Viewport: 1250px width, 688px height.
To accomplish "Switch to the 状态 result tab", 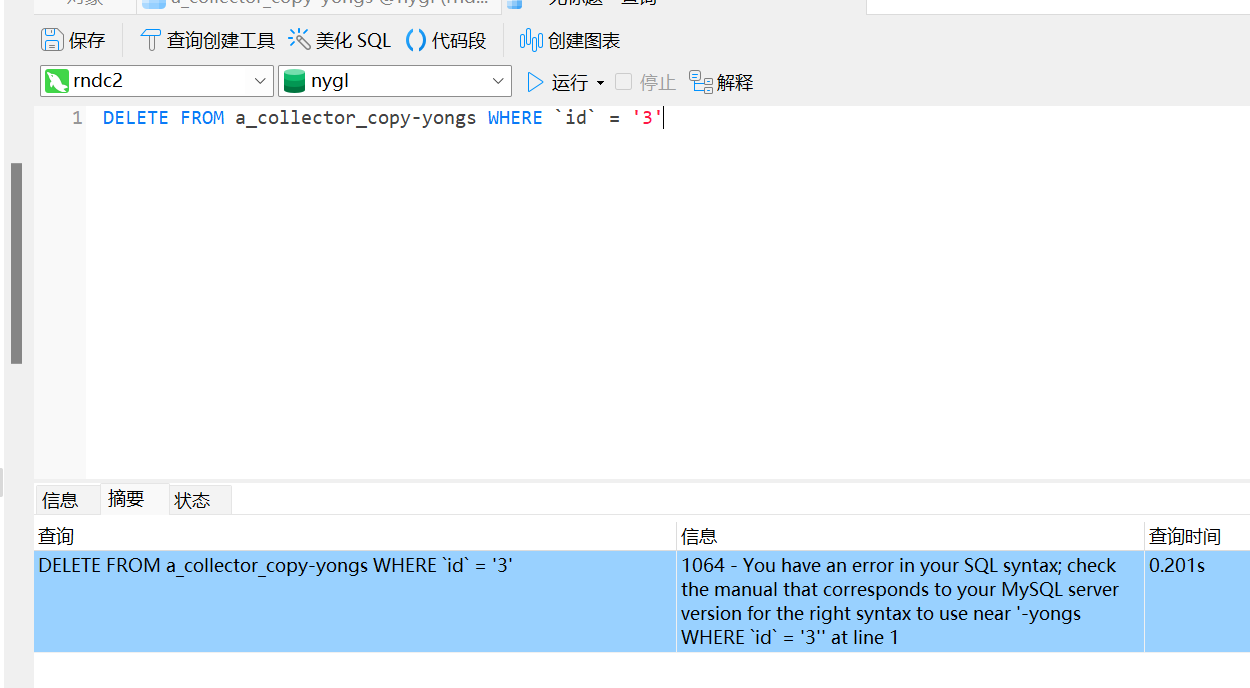I will tap(192, 500).
